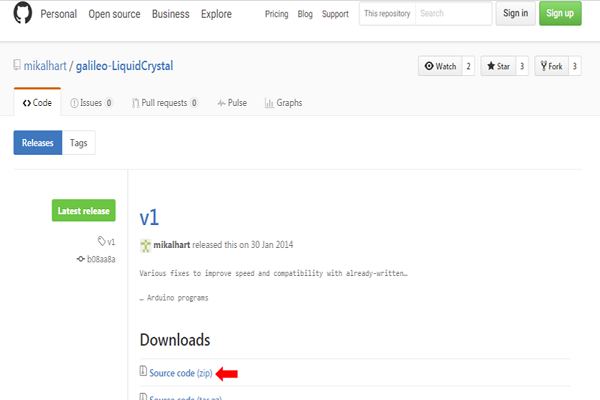
Task: Open stargazers count 3
Action: (522, 66)
